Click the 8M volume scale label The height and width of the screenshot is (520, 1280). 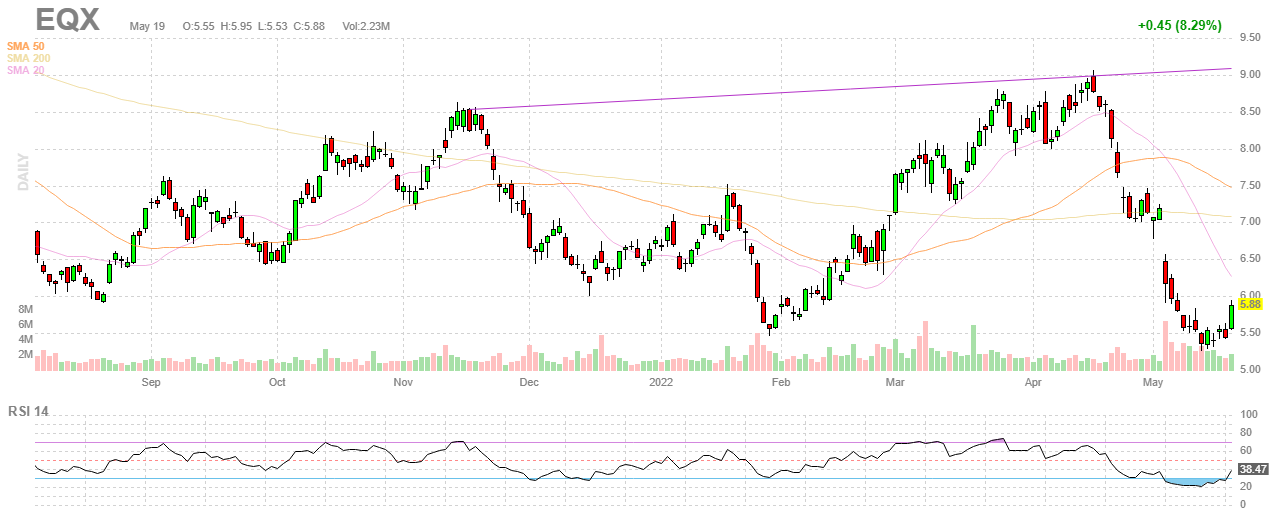click(26, 310)
